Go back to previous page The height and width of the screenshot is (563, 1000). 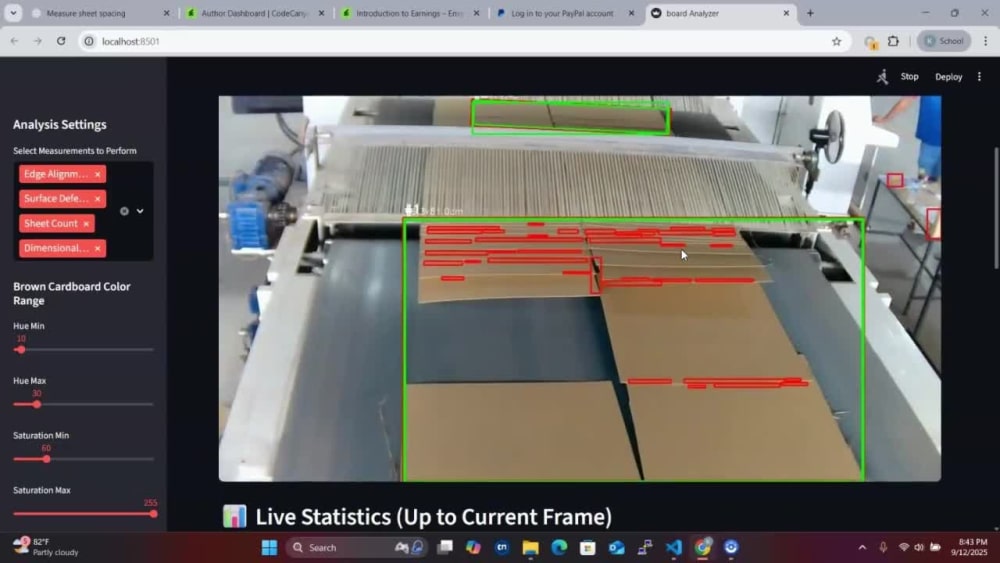[14, 41]
